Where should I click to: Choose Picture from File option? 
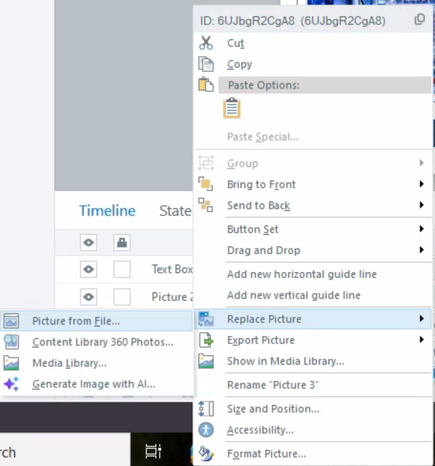96,321
